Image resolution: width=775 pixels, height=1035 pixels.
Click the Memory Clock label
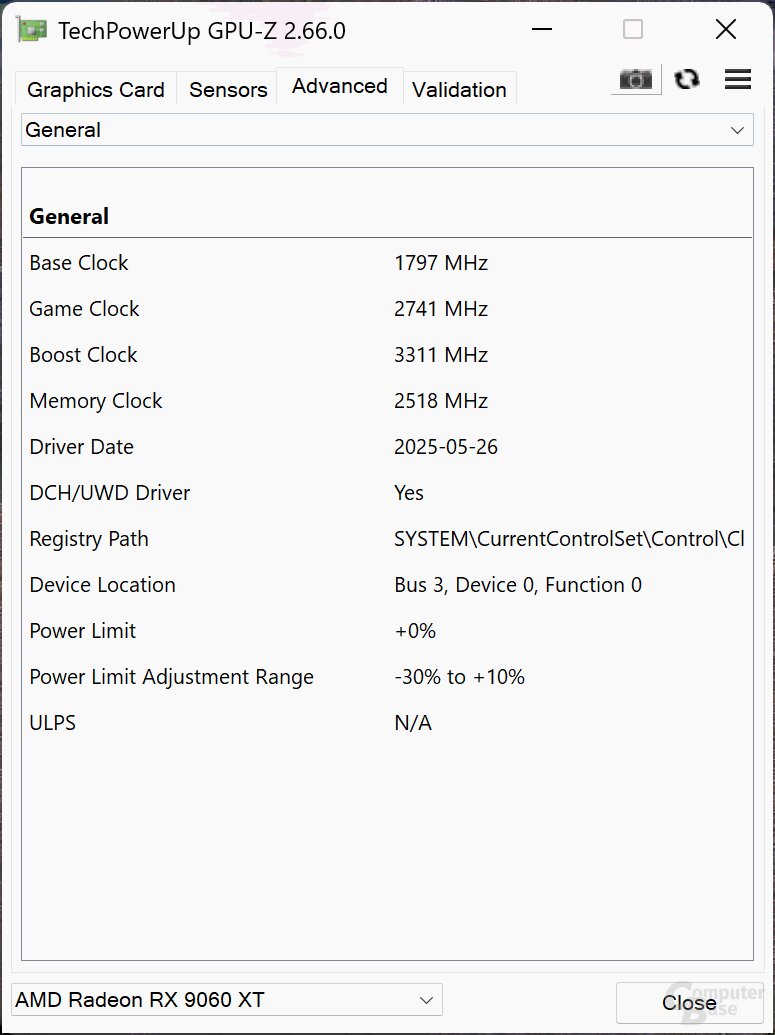(96, 401)
